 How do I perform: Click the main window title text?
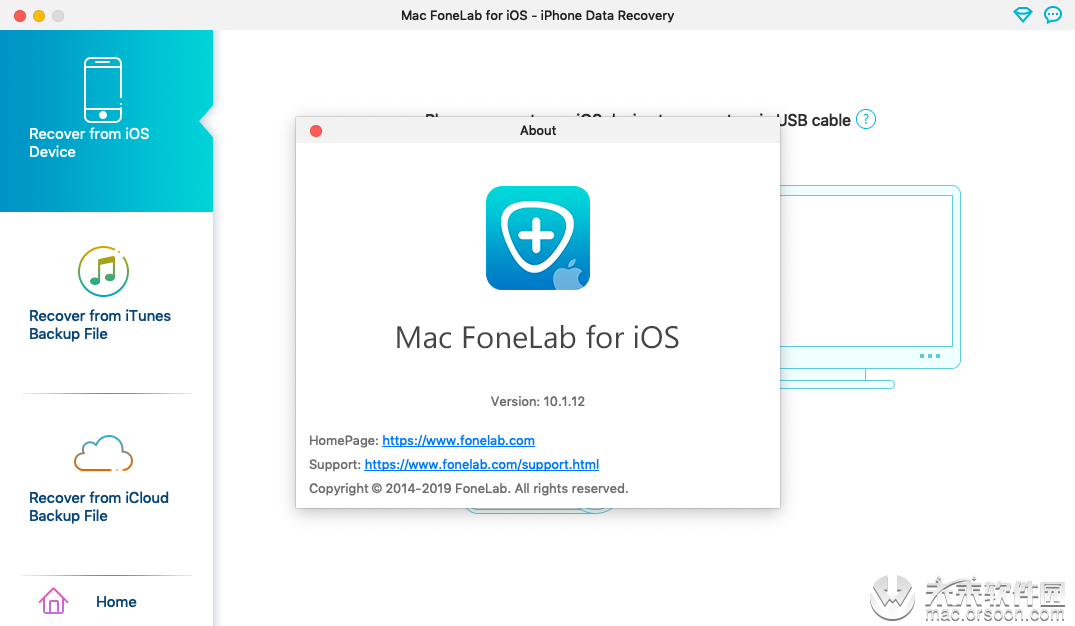pos(538,15)
